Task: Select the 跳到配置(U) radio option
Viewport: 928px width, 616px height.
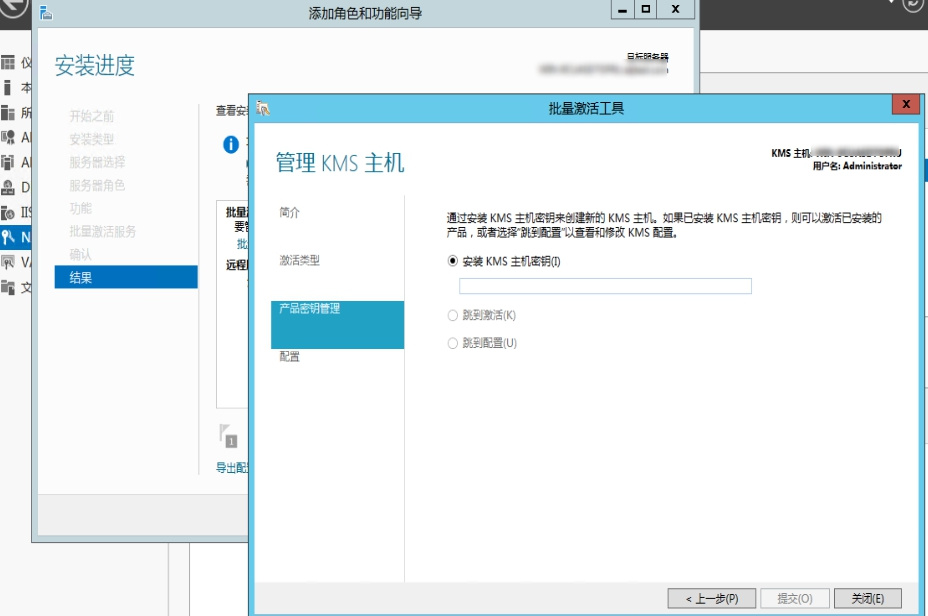Action: (x=453, y=343)
